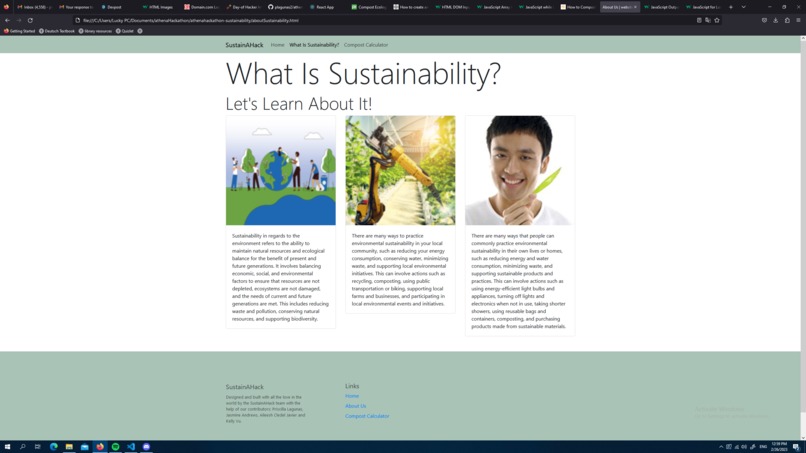Open the Downloads panel icon
The height and width of the screenshot is (453, 806).
(x=776, y=21)
